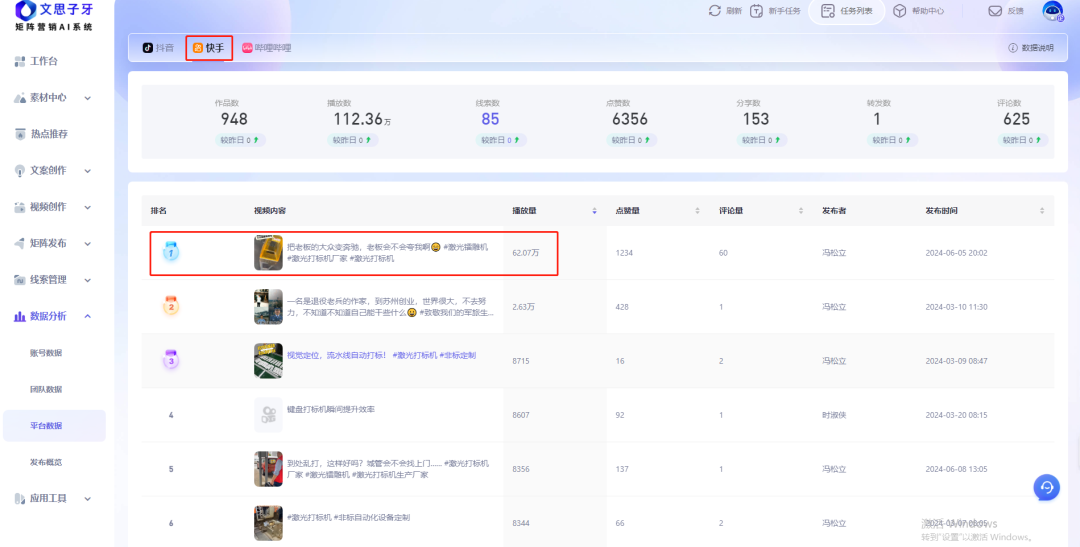Click 62.07万 play count cell

pyautogui.click(x=526, y=253)
